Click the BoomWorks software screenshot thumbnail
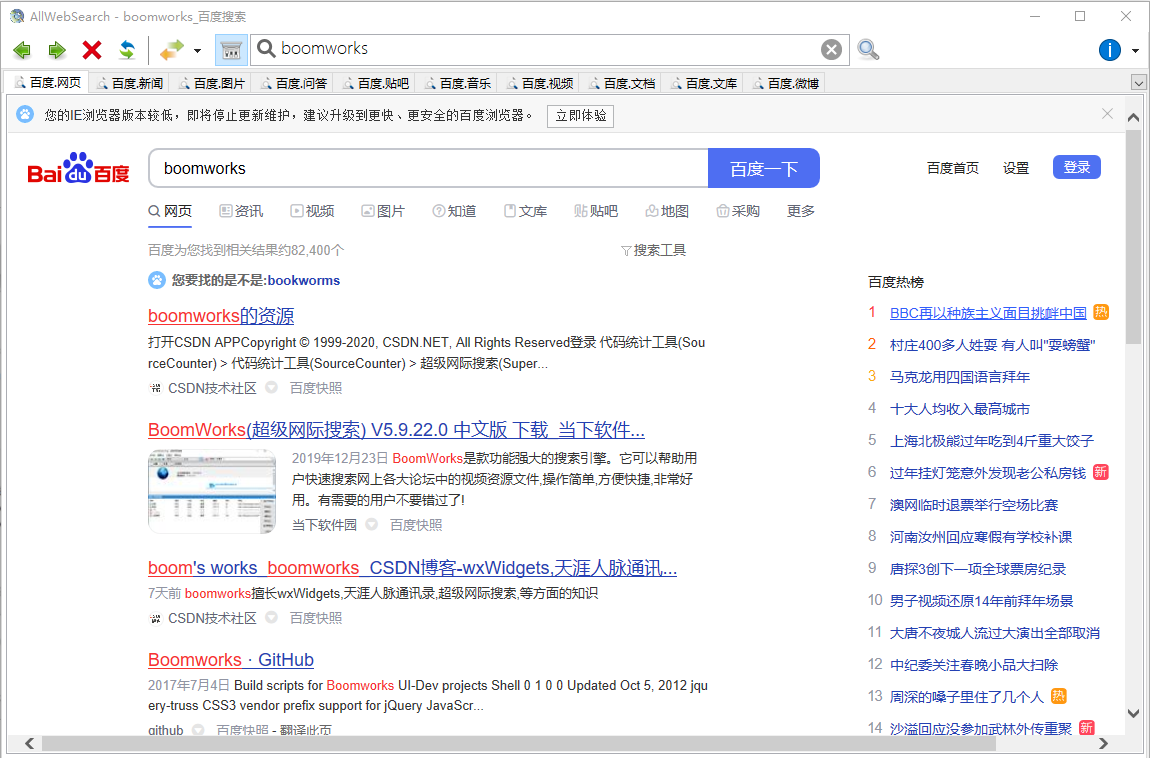 coord(212,491)
